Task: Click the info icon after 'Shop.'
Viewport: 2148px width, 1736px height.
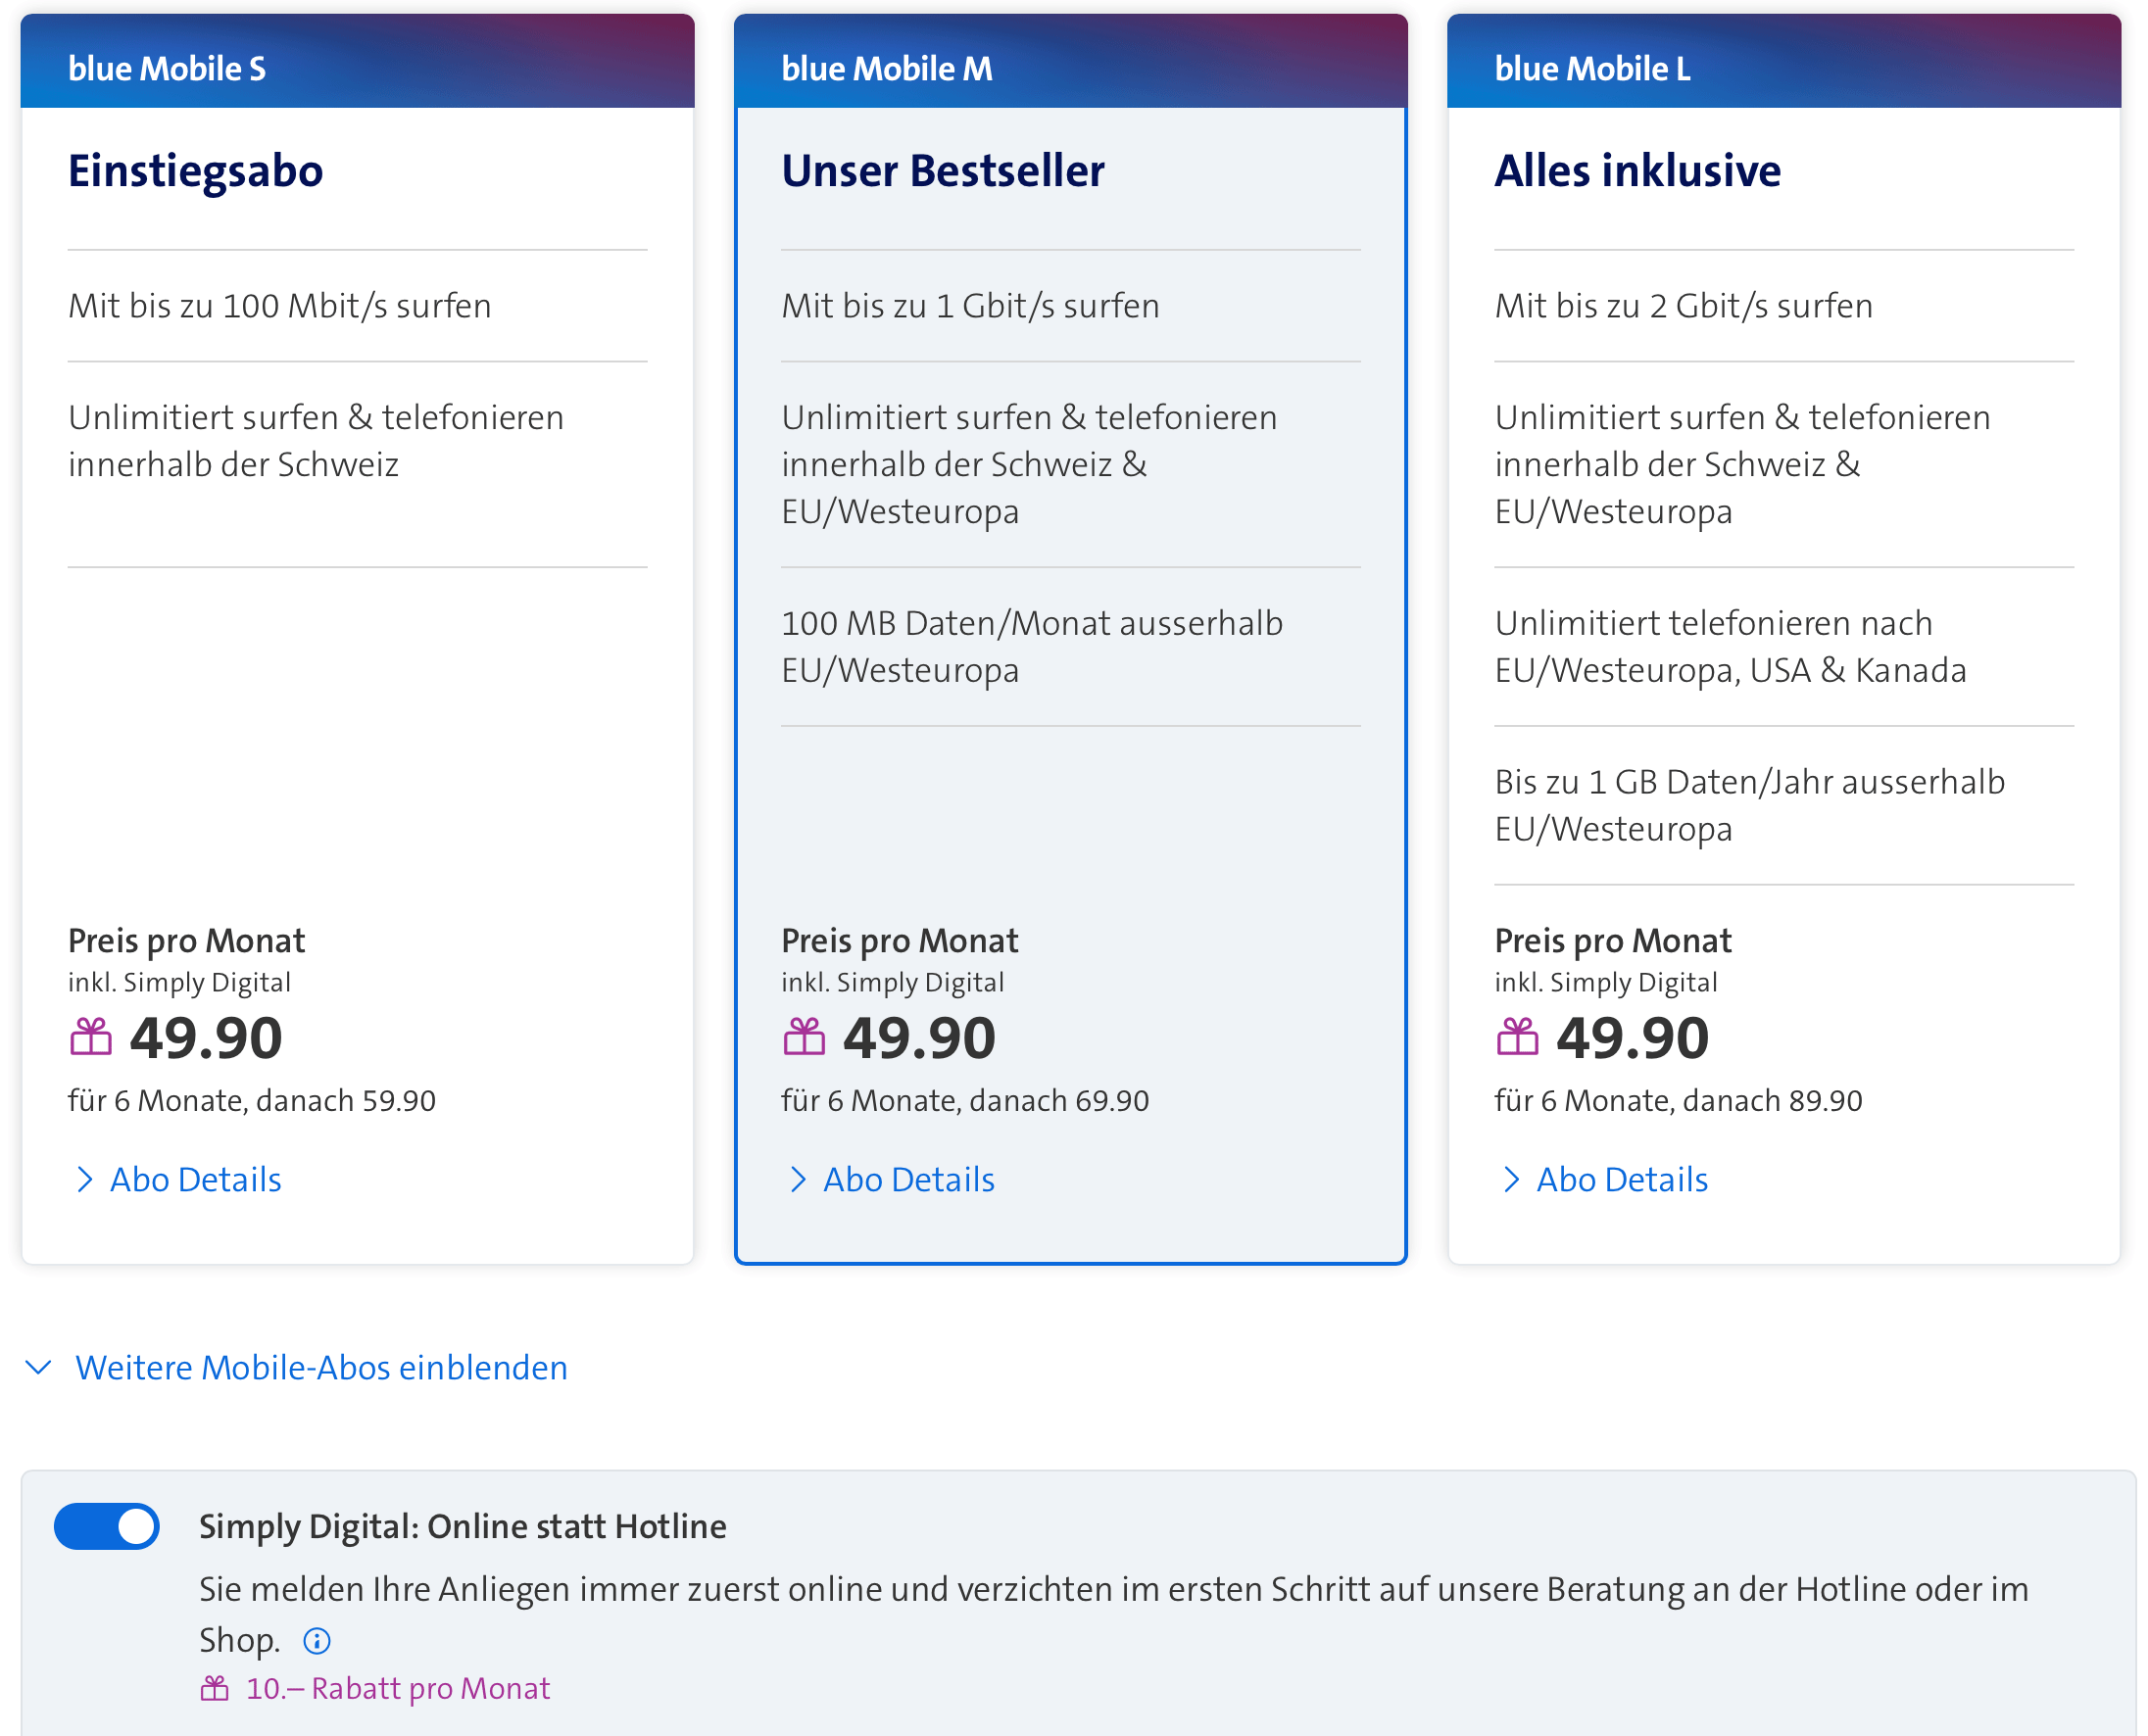Action: click(317, 1641)
